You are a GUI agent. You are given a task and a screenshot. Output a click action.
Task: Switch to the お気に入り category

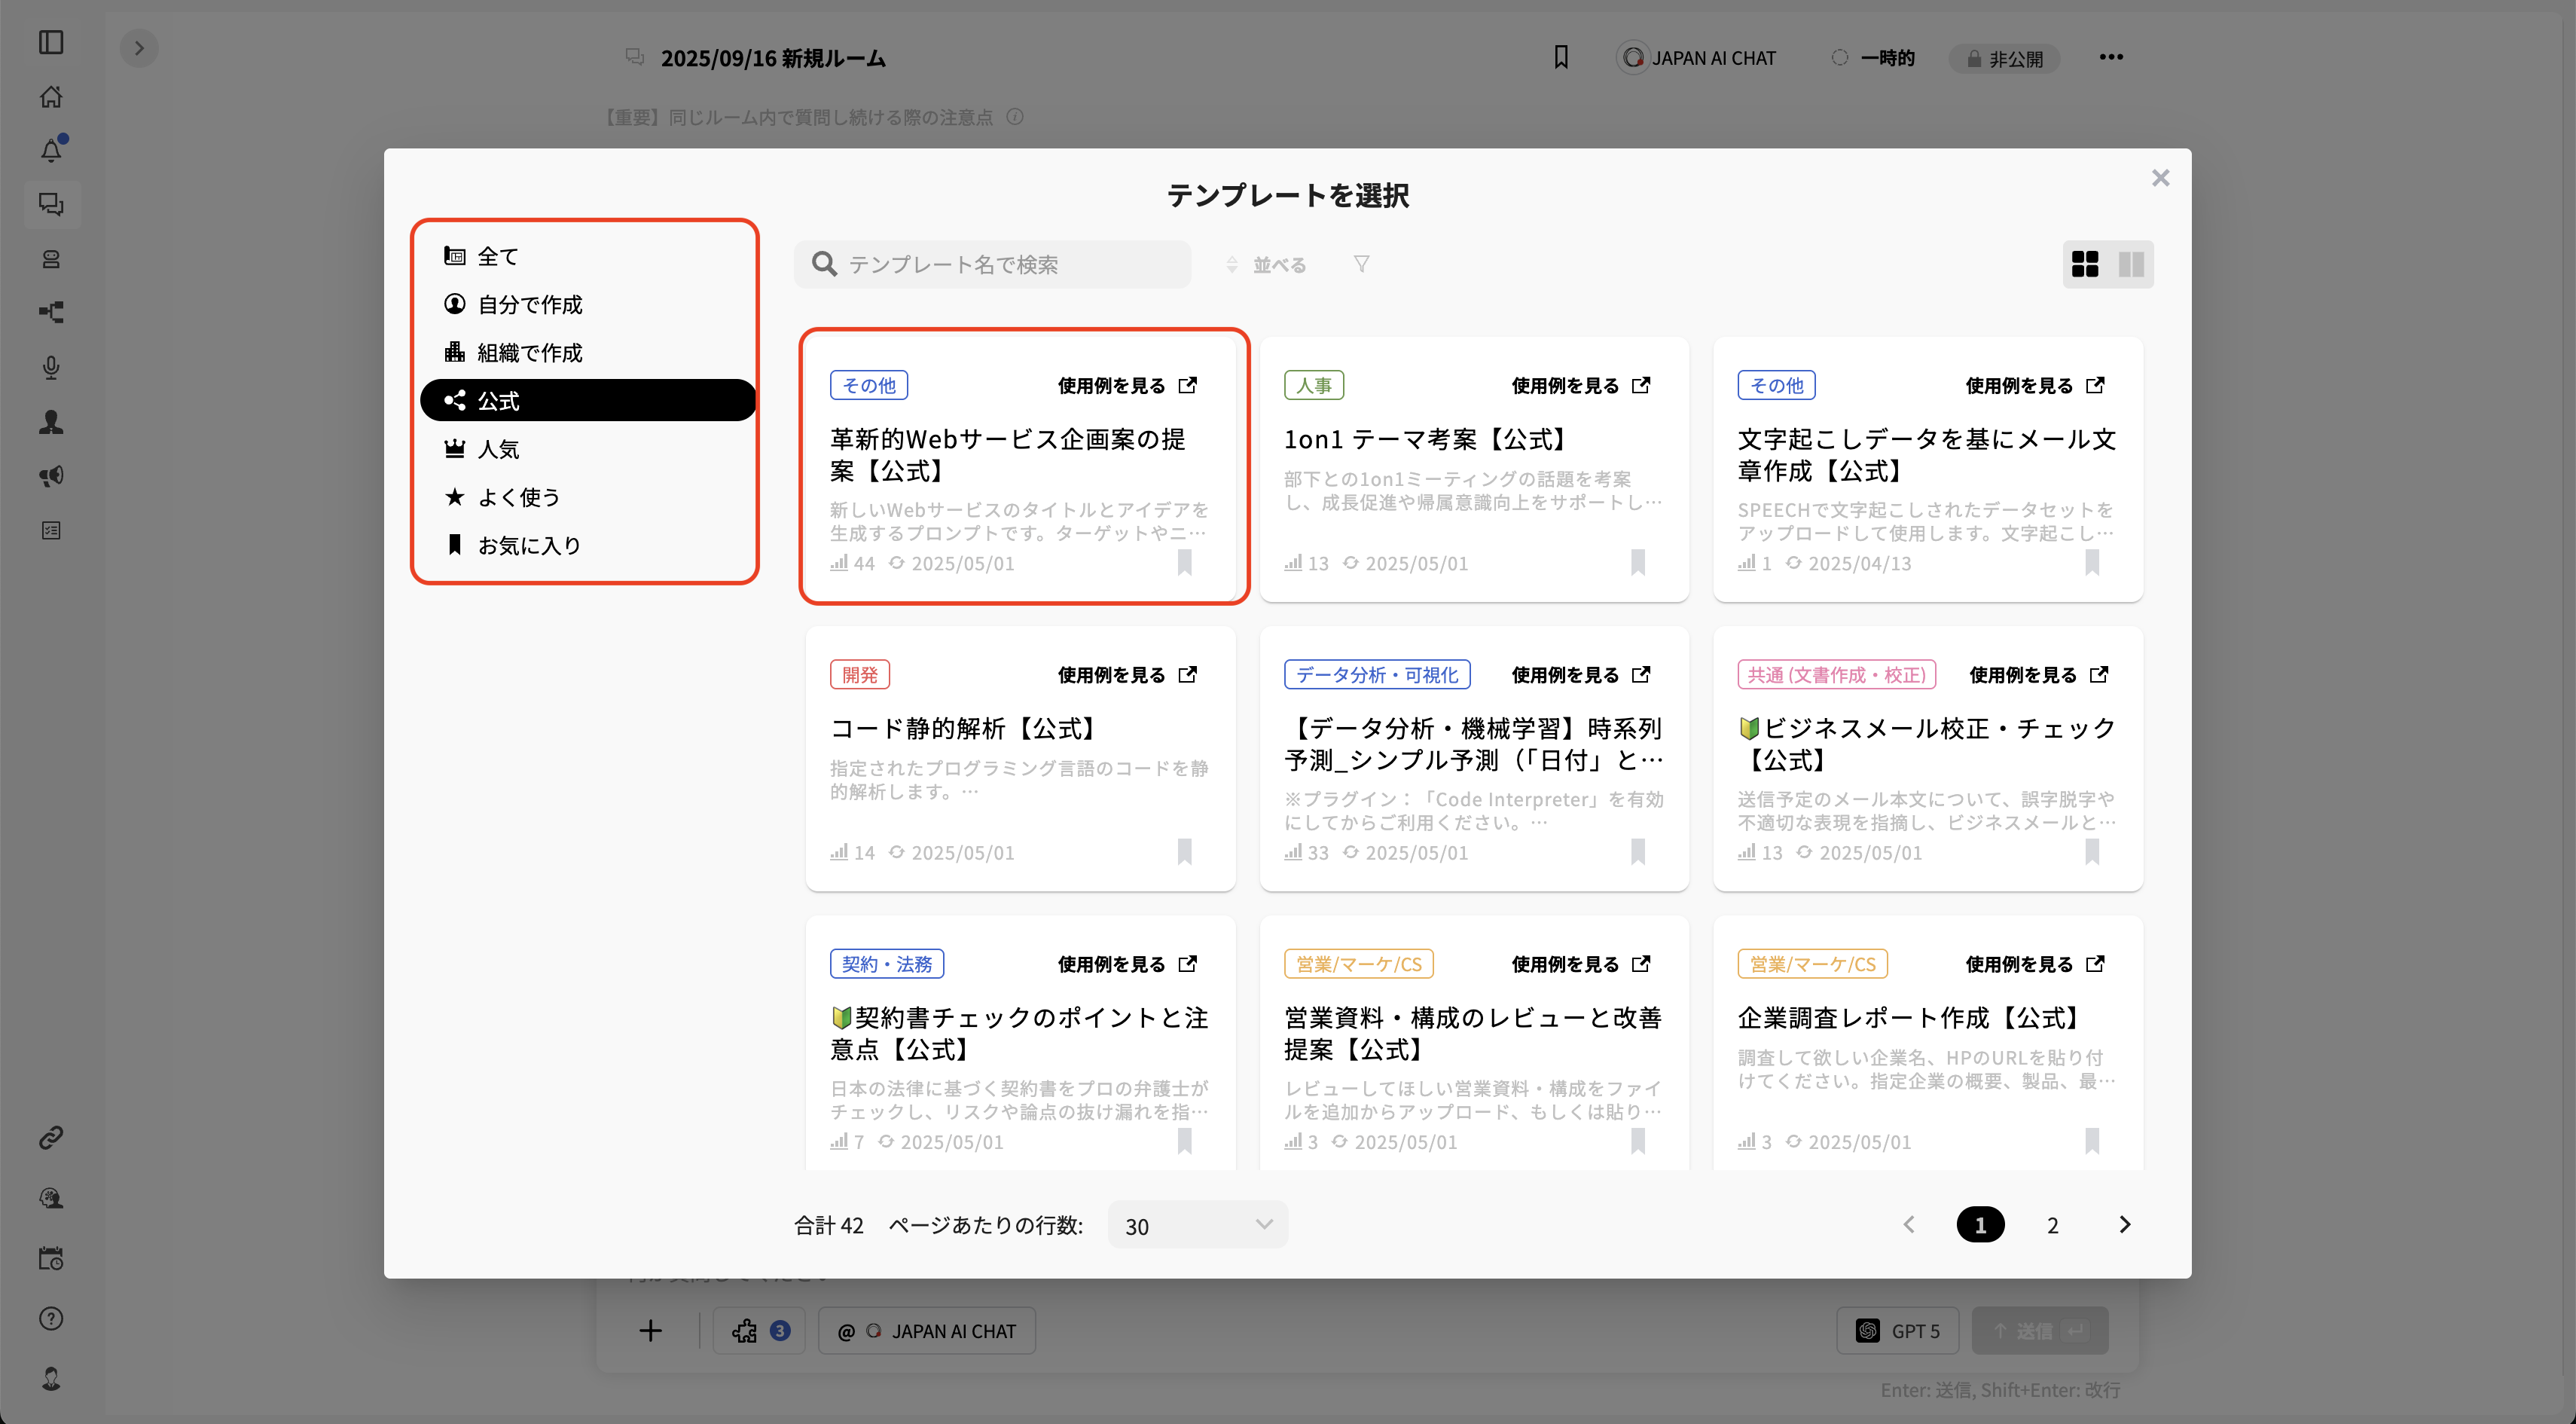(528, 544)
